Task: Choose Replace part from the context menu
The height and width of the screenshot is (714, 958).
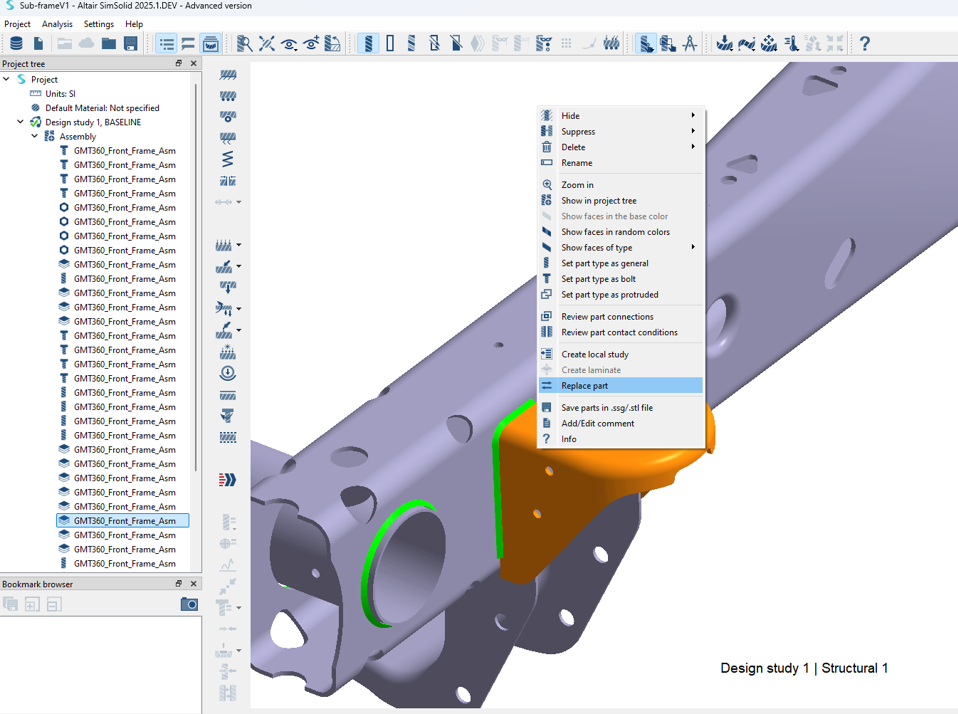Action: tap(584, 386)
